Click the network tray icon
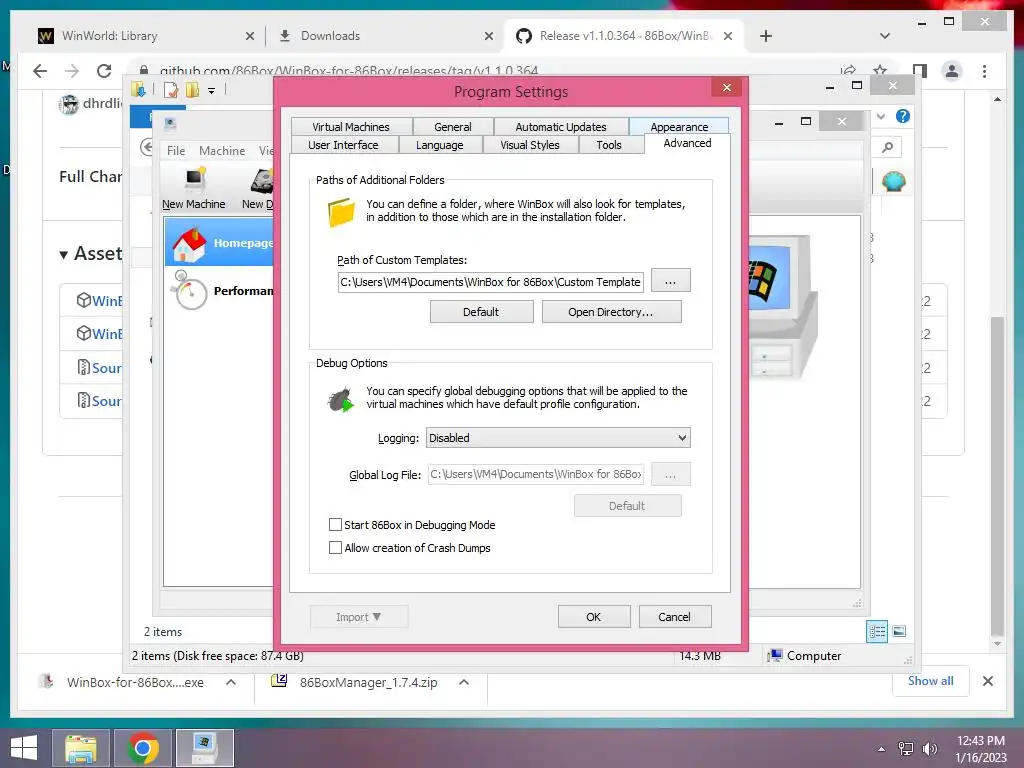This screenshot has height=768, width=1024. 906,749
